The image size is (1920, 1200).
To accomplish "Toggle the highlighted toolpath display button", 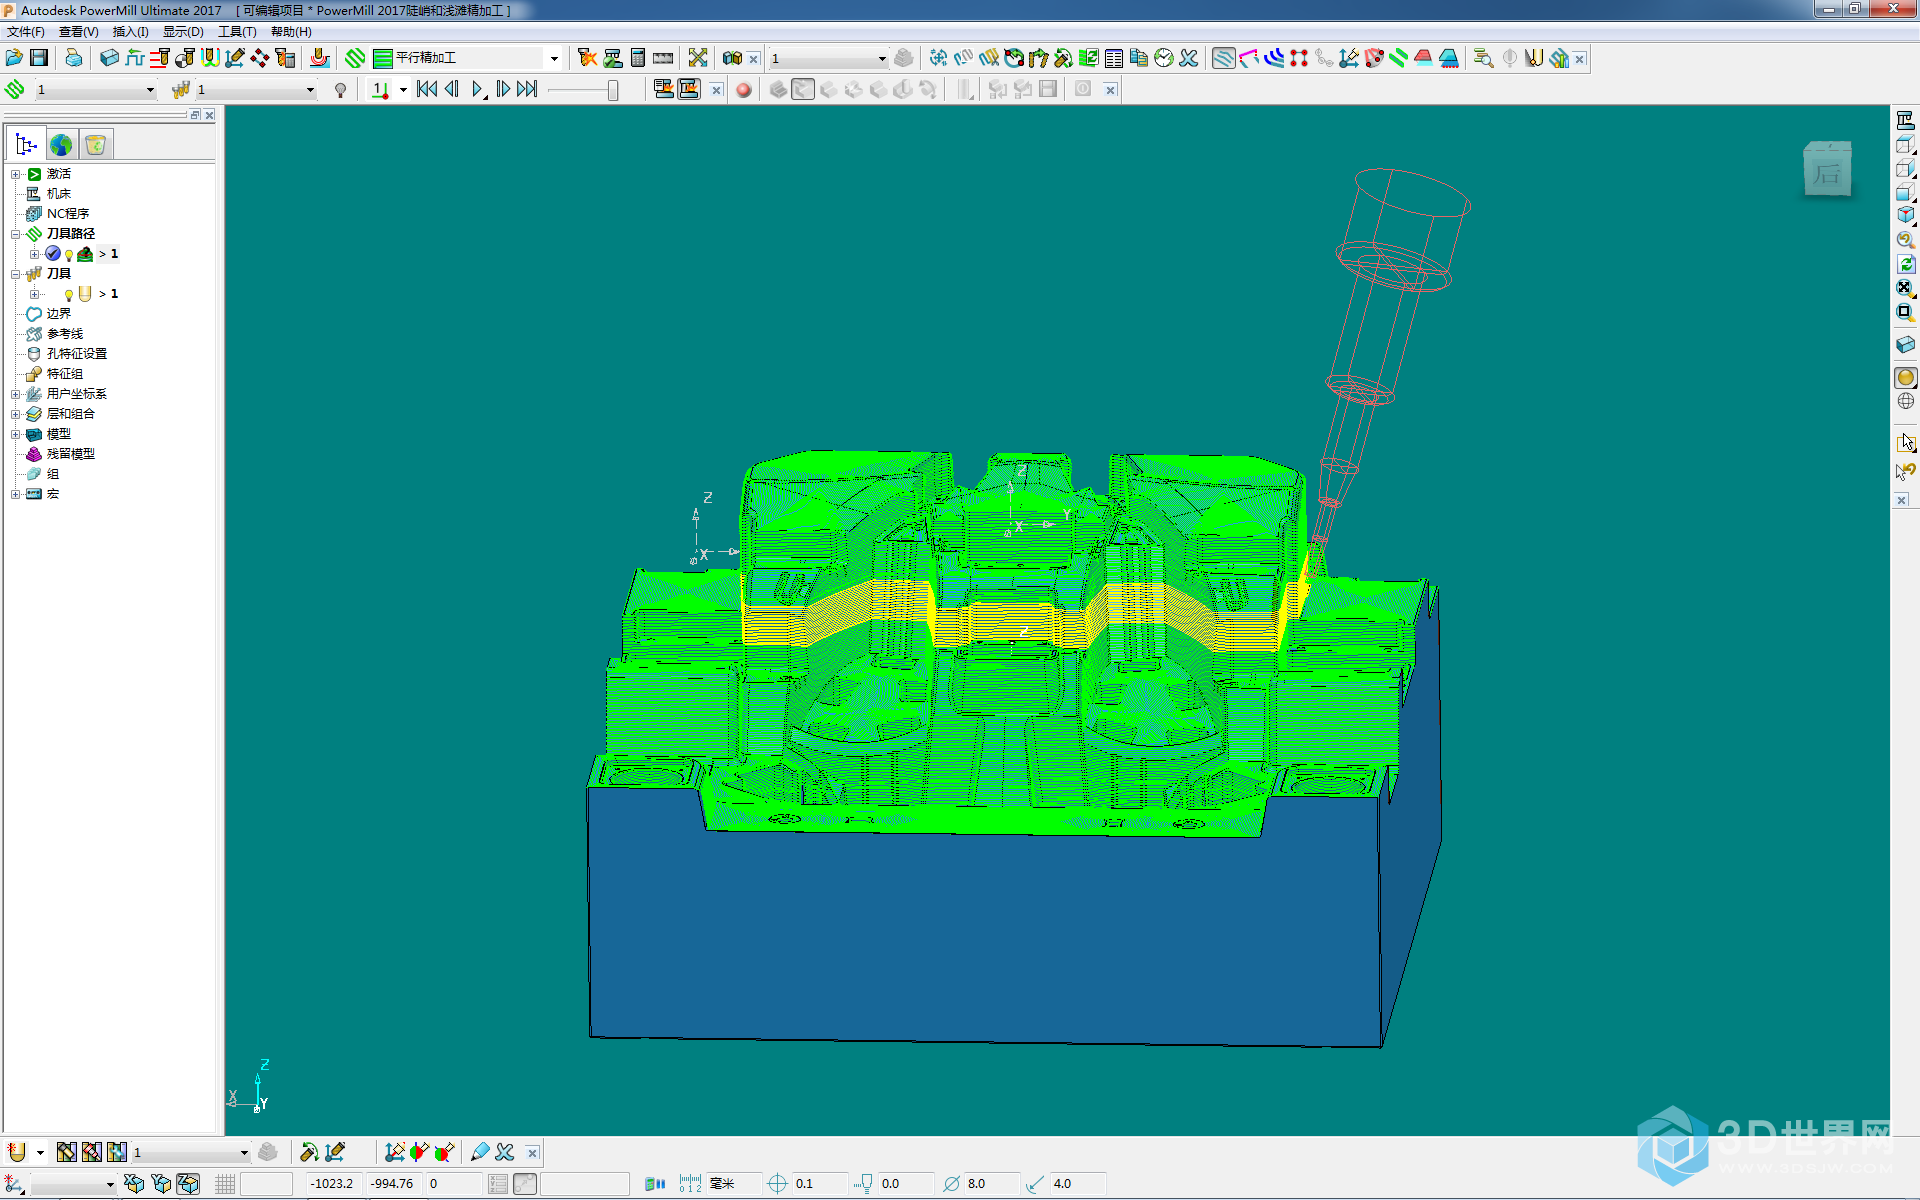I will [x=1223, y=58].
